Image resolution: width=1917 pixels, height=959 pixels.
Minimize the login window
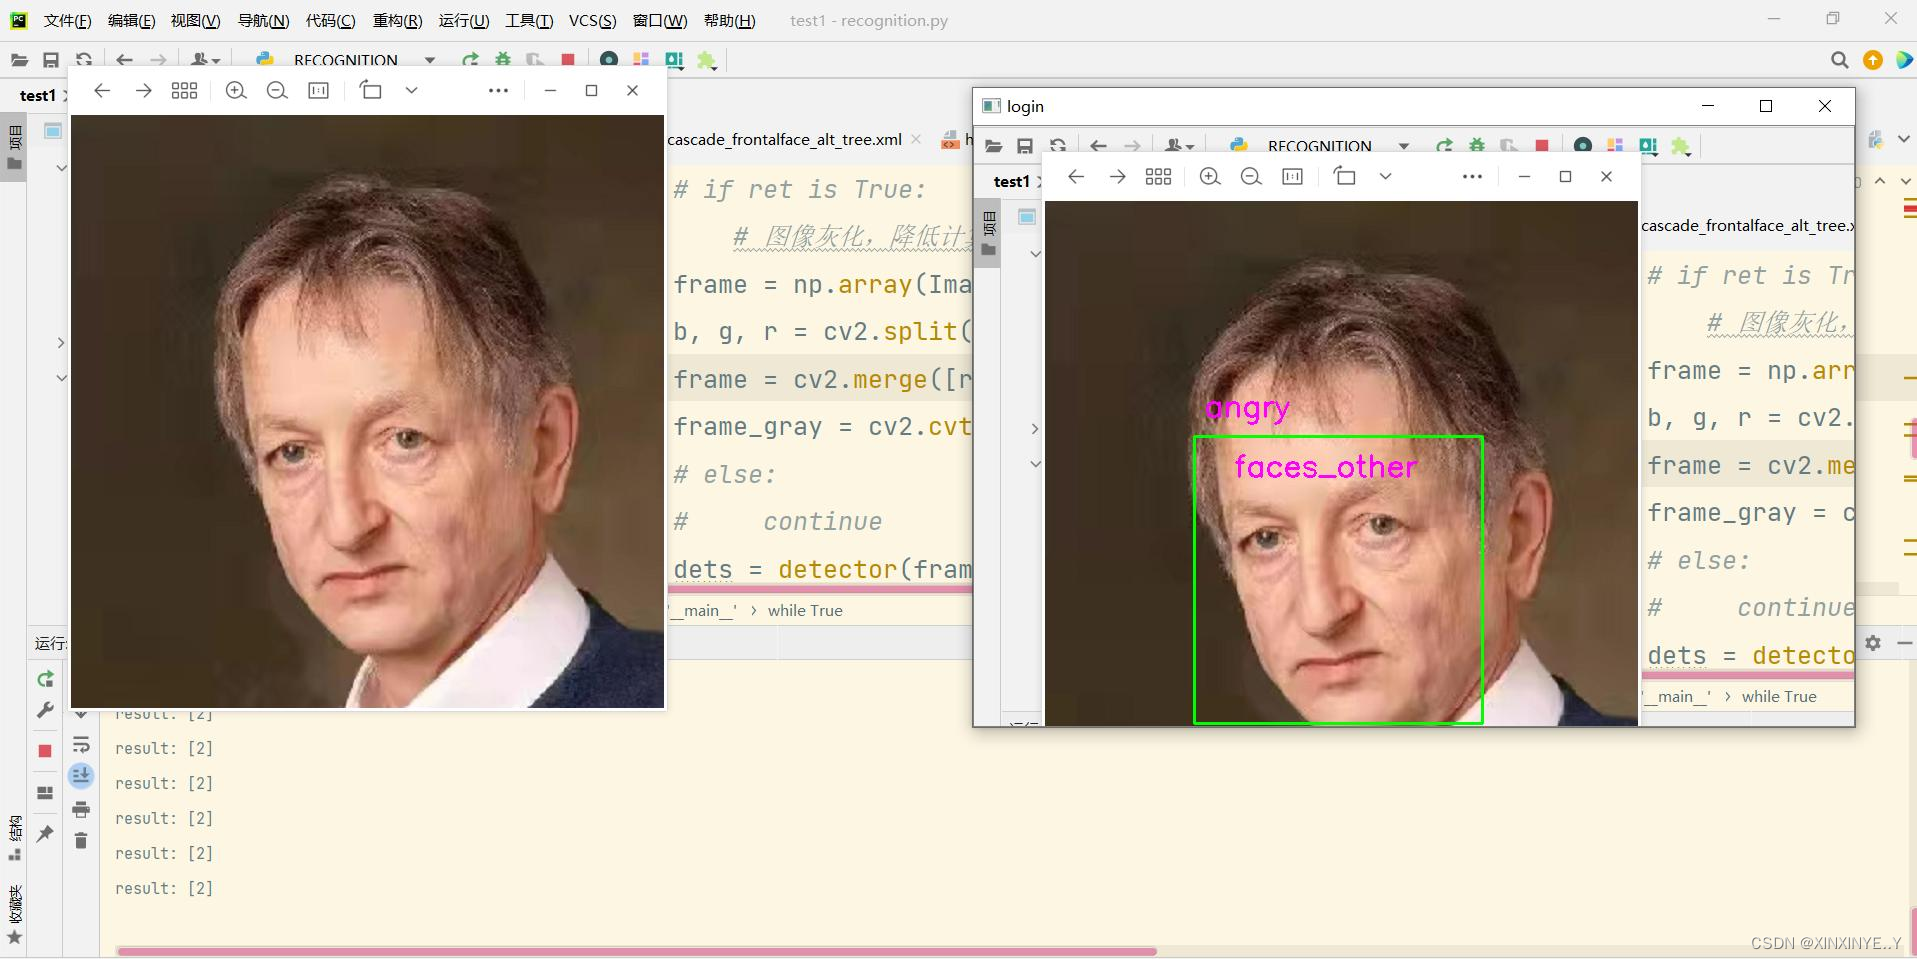pos(1708,106)
